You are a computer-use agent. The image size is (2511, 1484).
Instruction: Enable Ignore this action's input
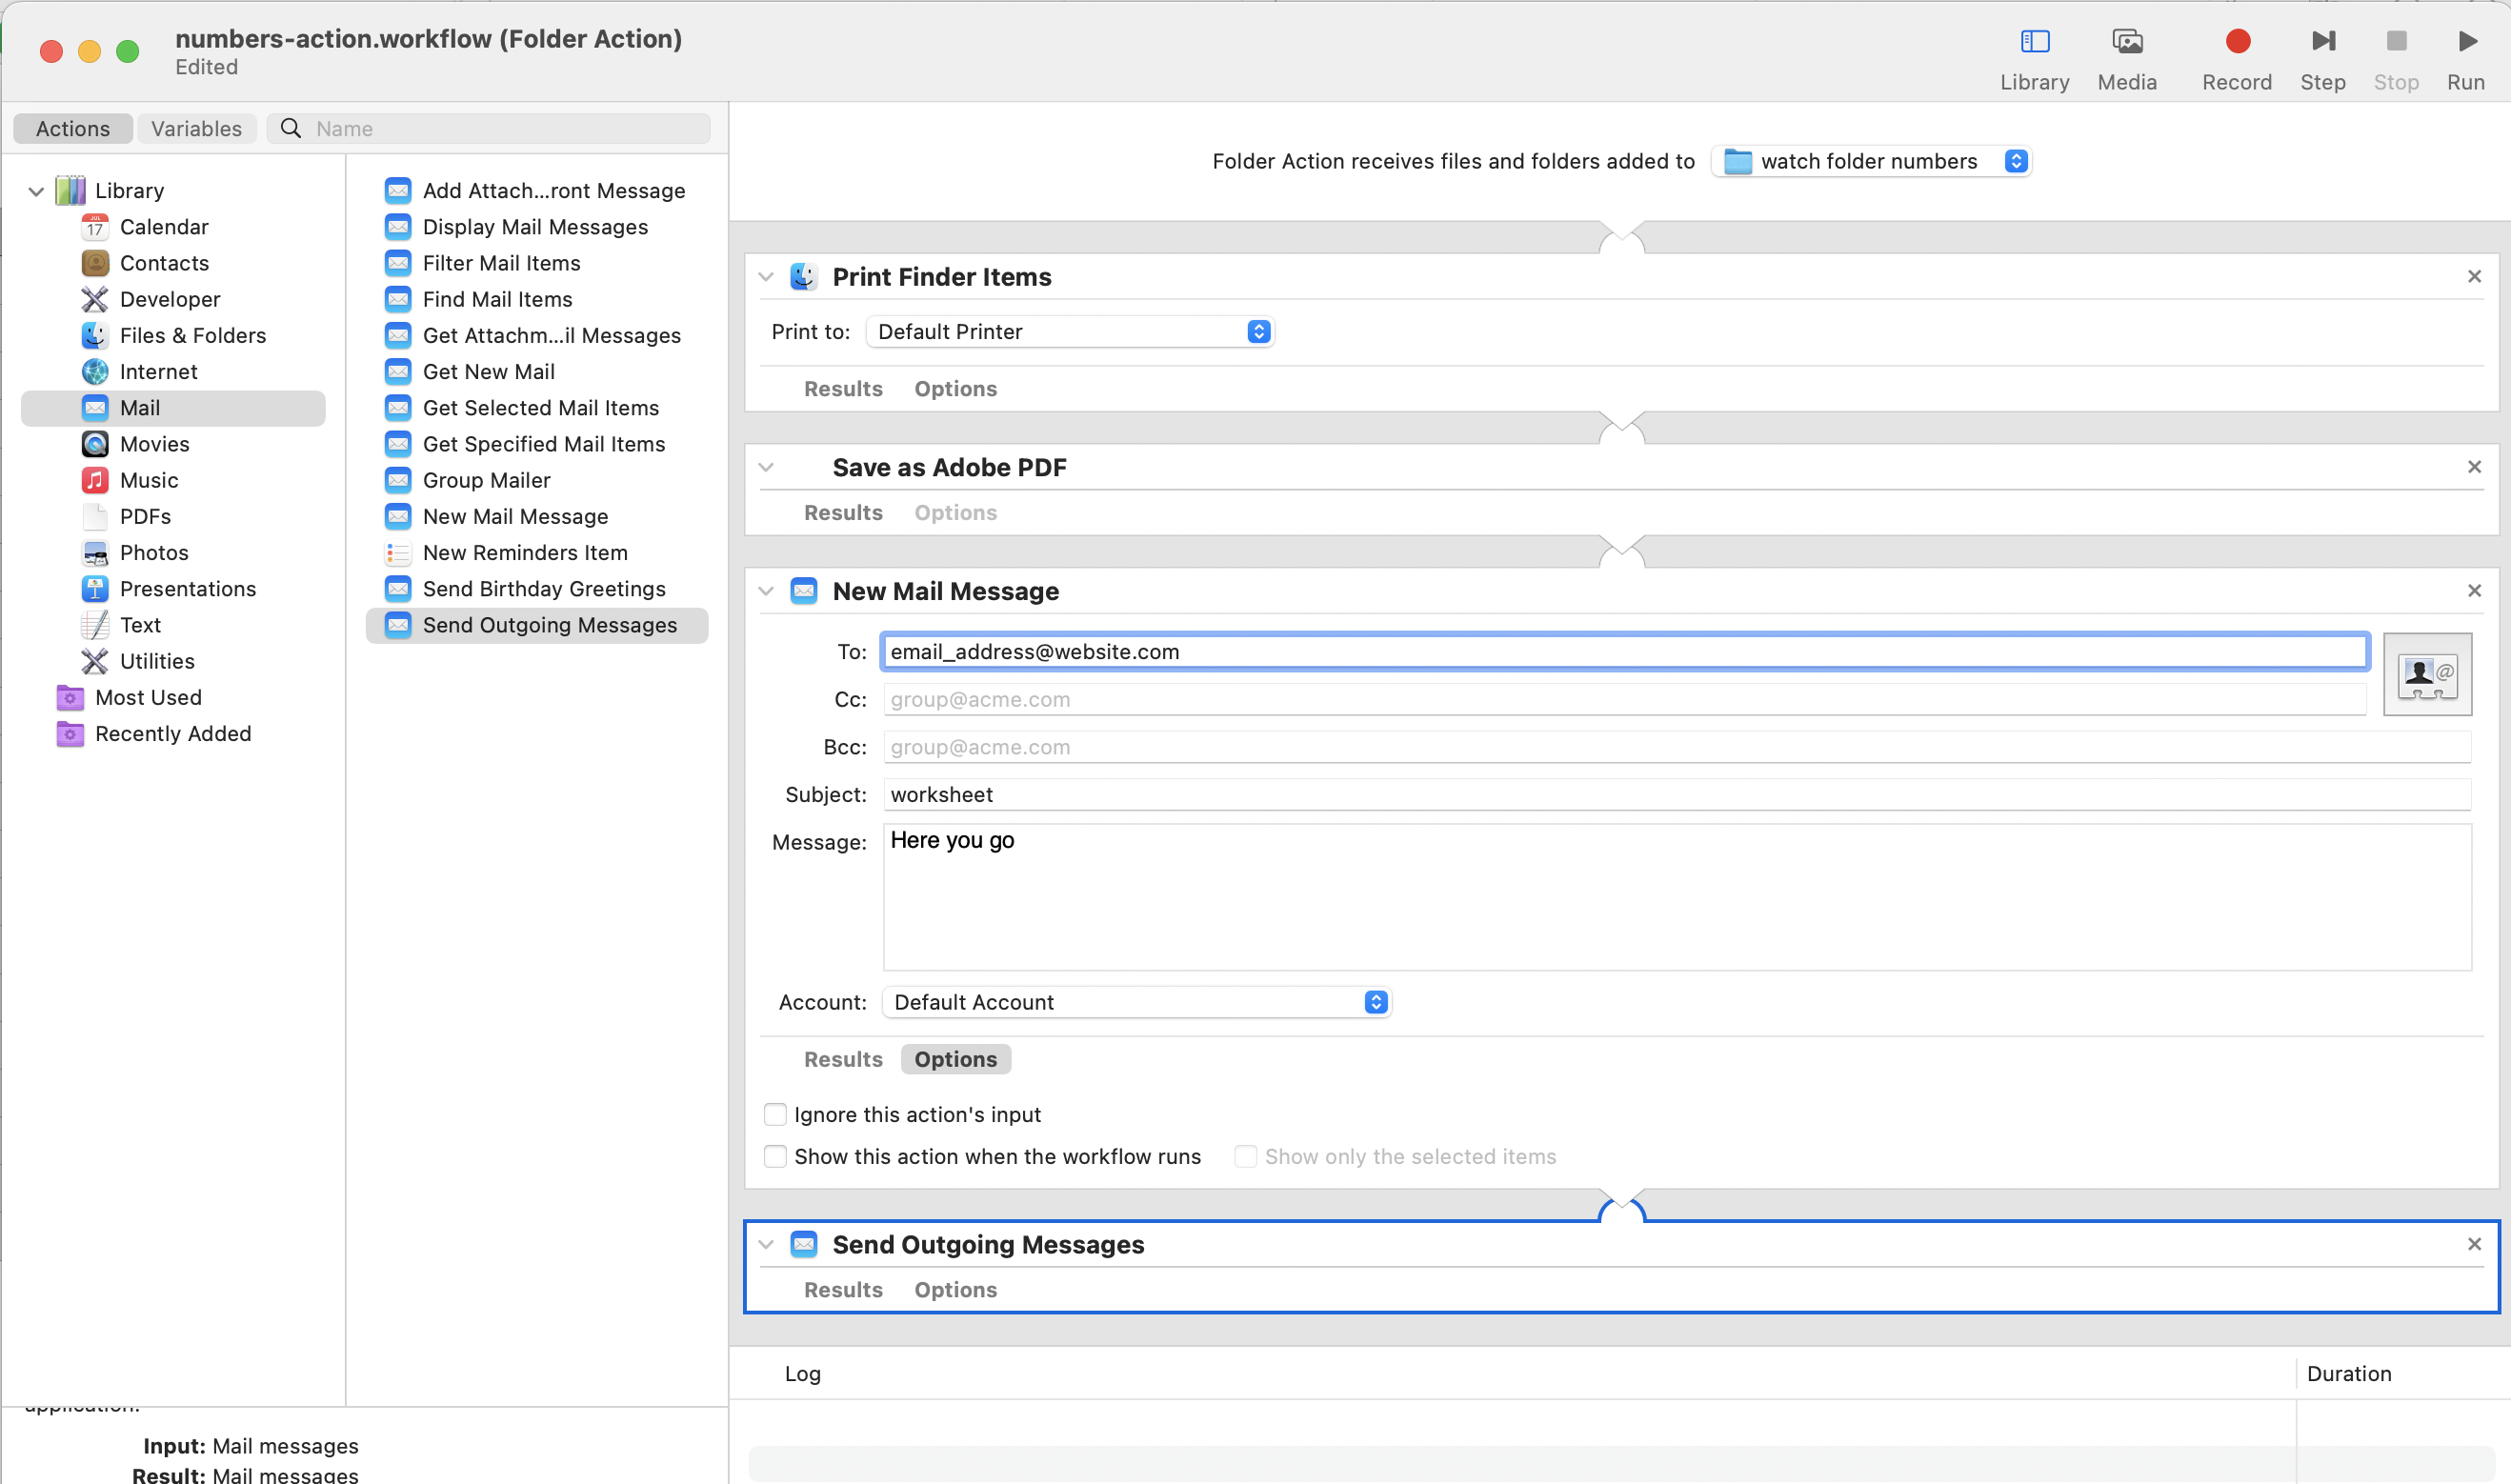[x=775, y=1114]
